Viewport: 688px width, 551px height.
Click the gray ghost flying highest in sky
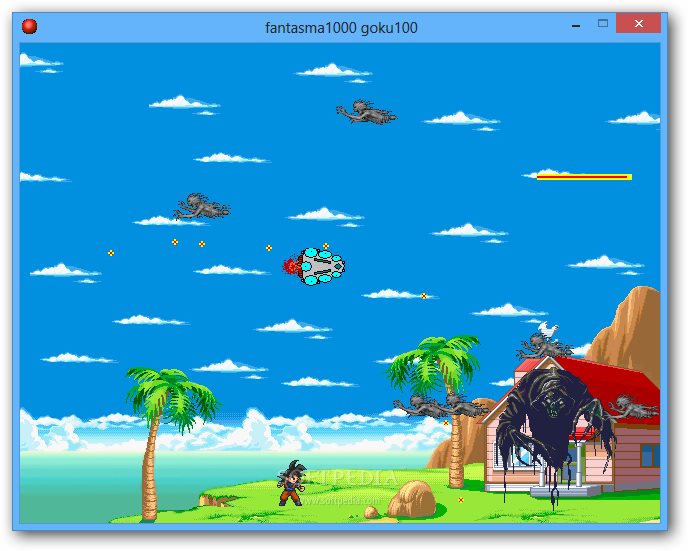pos(366,112)
